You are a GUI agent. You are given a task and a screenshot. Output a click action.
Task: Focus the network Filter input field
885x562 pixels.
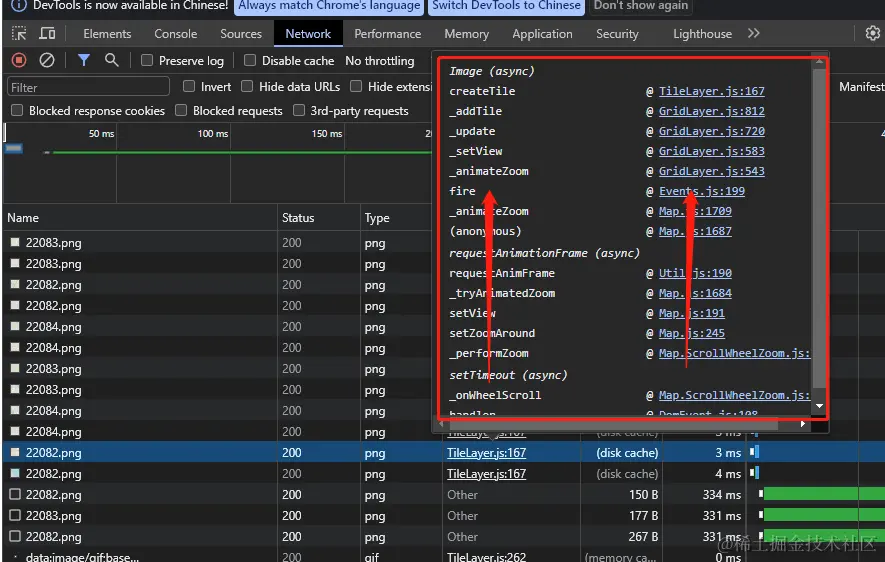(x=88, y=87)
